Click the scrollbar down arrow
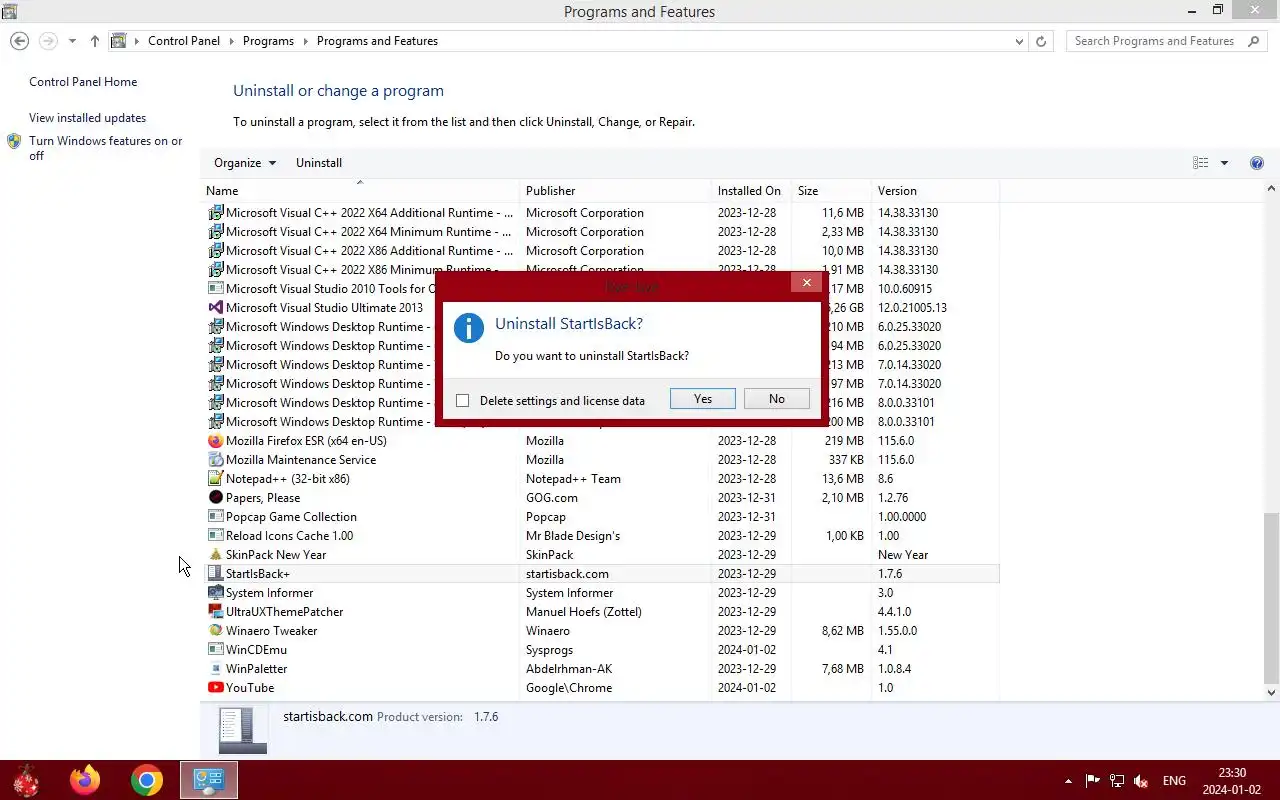 click(x=1271, y=692)
